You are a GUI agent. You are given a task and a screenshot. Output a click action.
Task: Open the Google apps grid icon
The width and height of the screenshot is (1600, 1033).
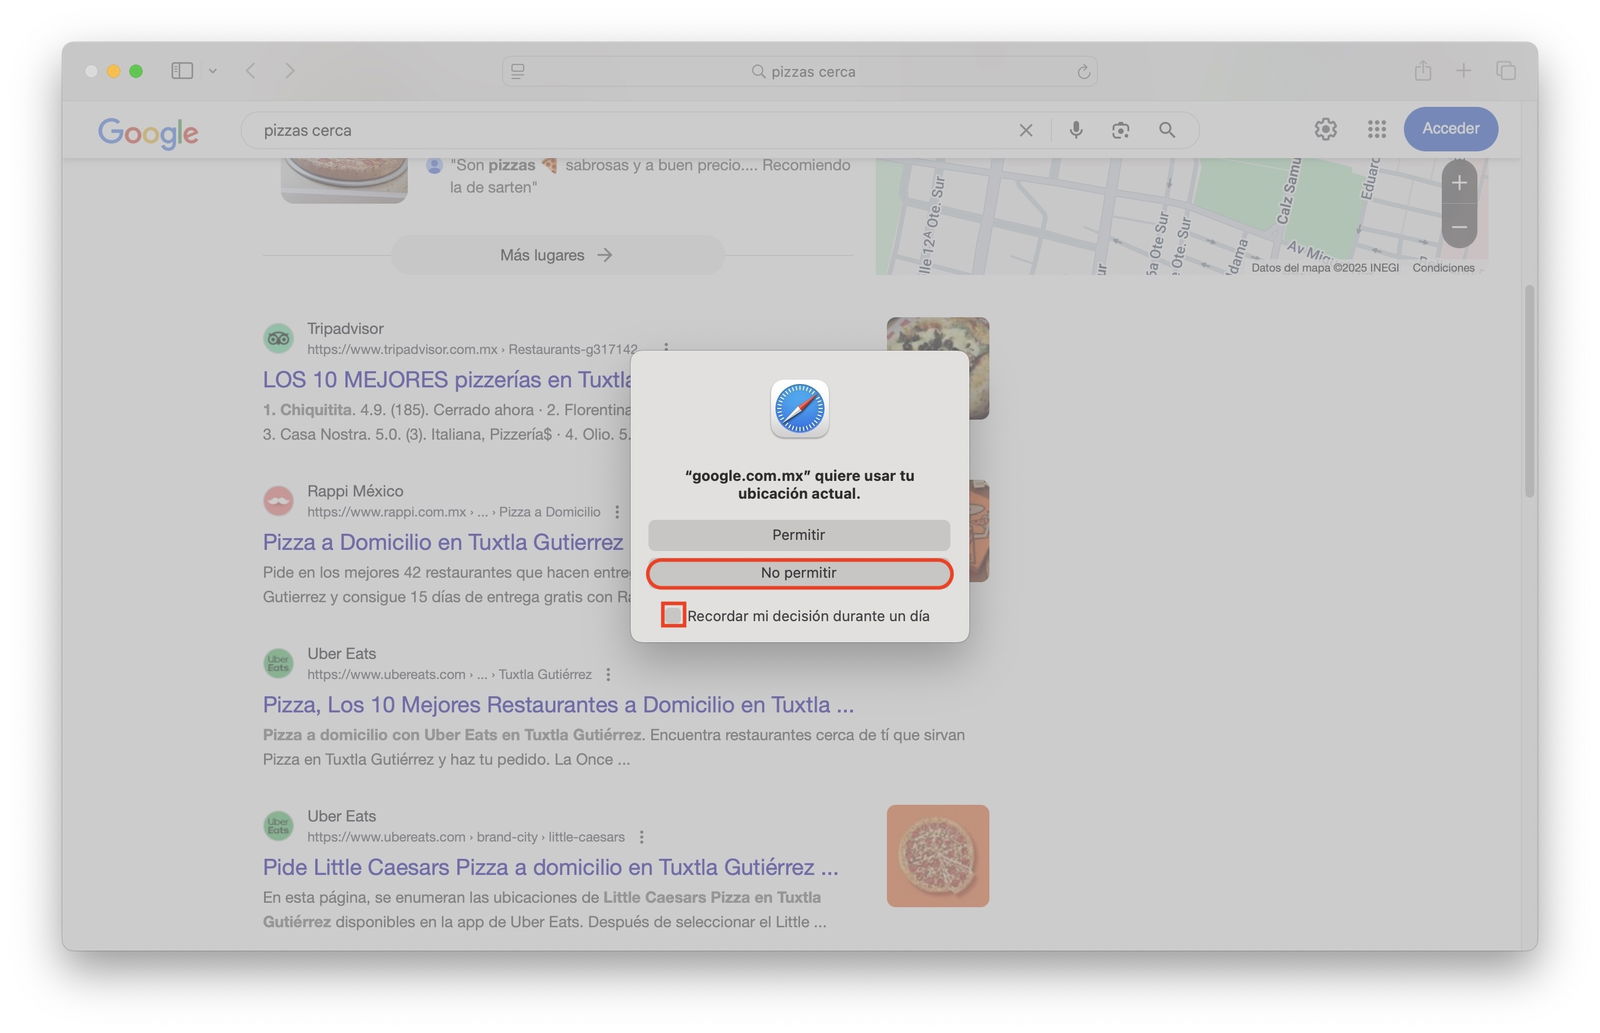pyautogui.click(x=1377, y=129)
